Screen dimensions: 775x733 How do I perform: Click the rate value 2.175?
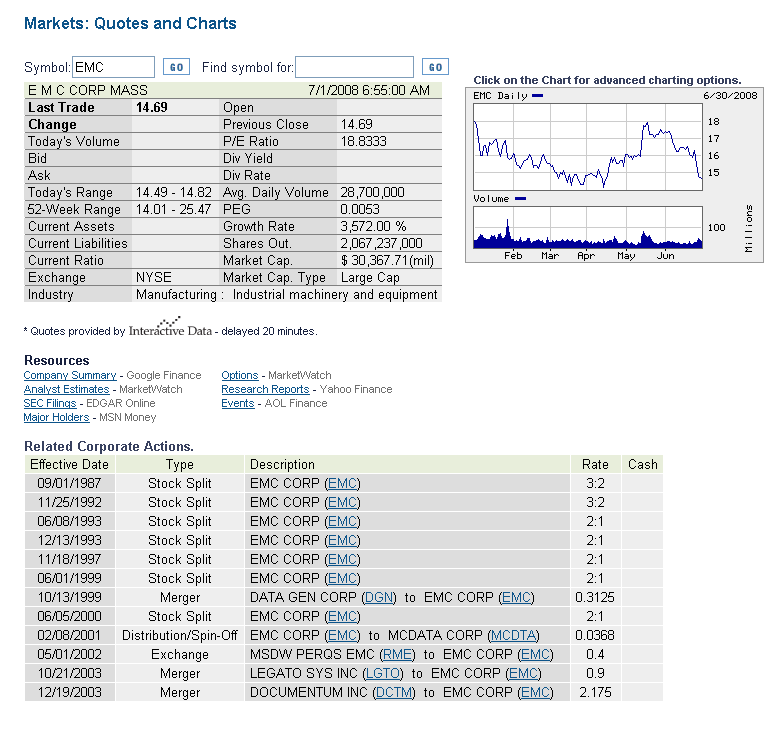(595, 692)
